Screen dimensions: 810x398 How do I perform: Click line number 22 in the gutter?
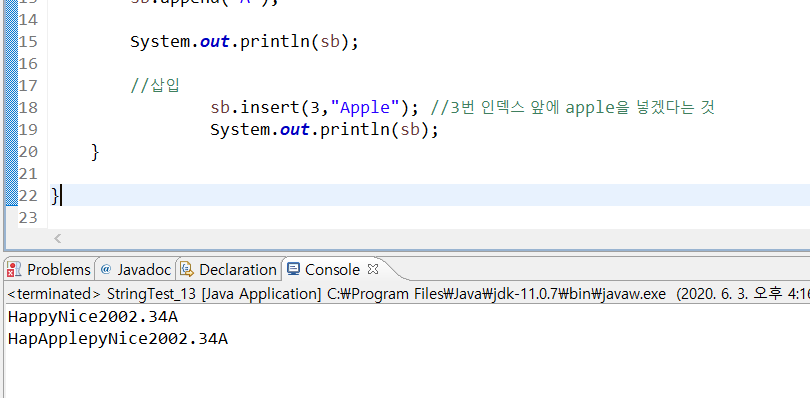coord(28,196)
